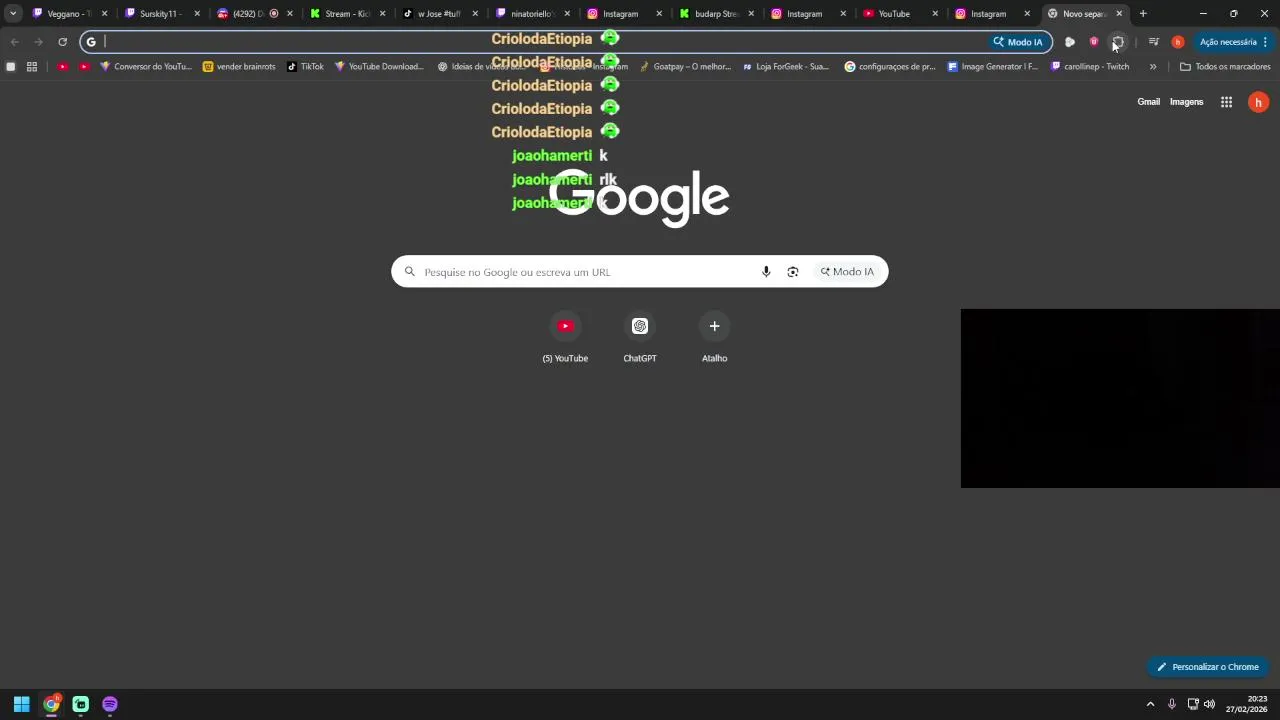Open Conversor do YouTu... bookmark

coord(146,67)
